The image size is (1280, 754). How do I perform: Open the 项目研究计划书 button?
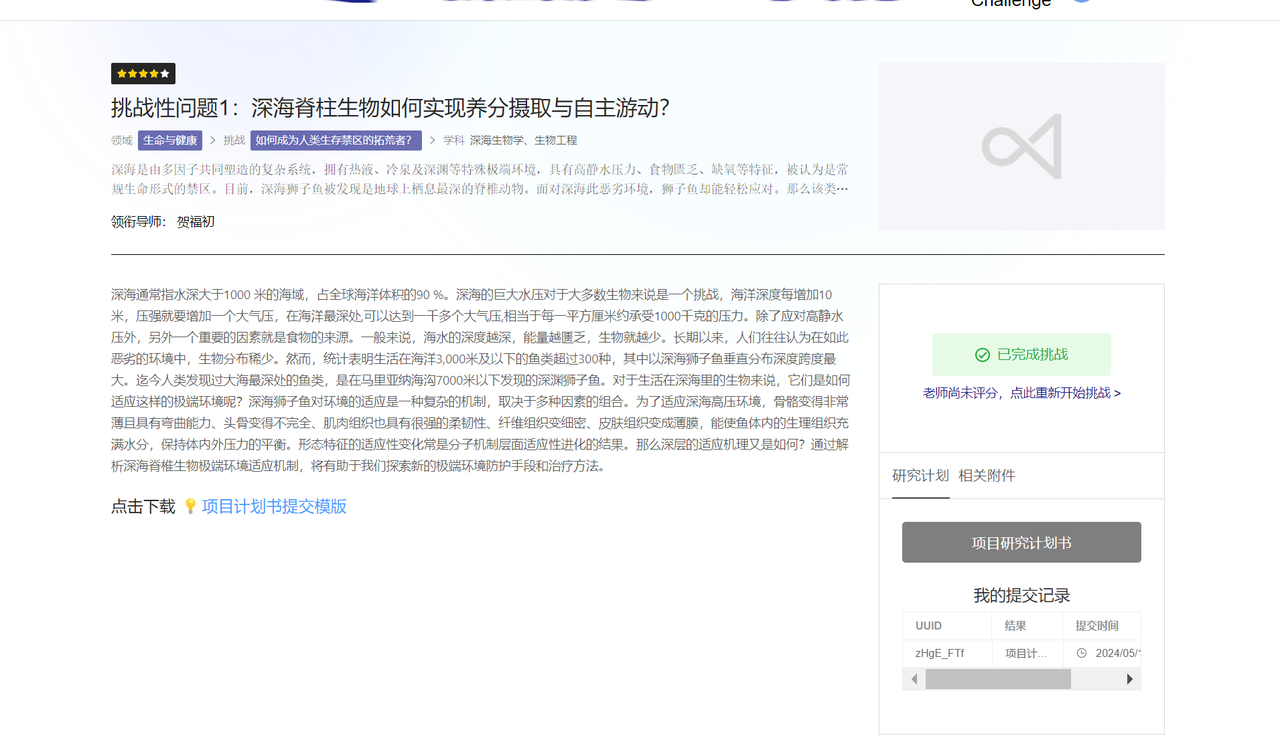1021,542
